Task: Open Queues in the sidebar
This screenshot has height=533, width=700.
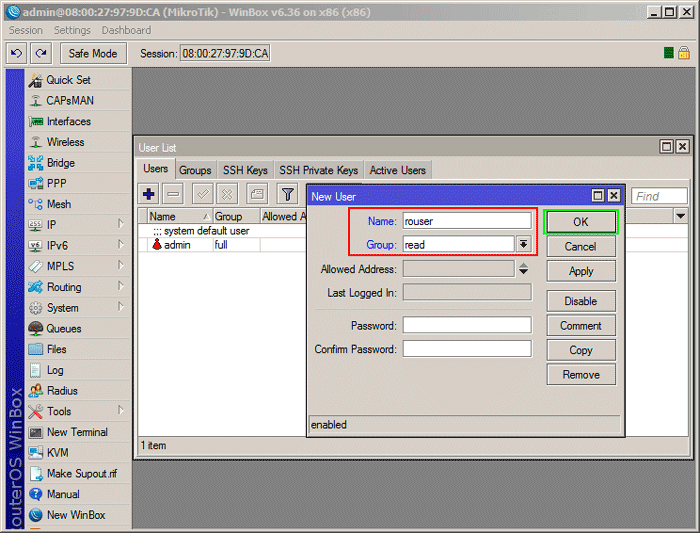Action: pyautogui.click(x=64, y=328)
